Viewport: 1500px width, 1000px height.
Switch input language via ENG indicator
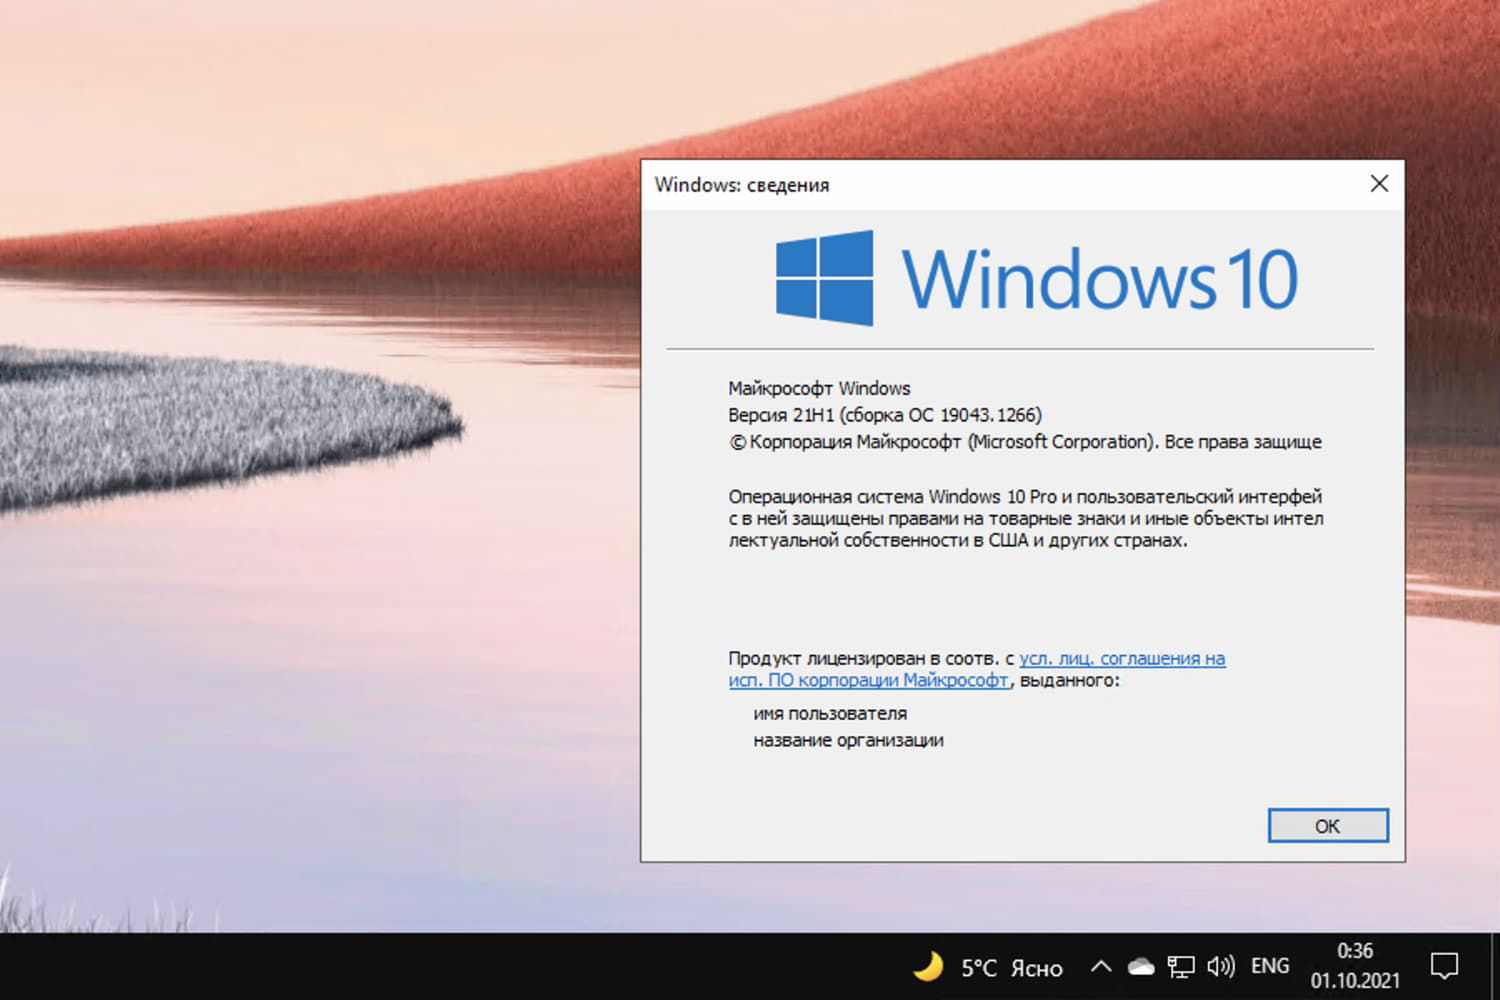1269,966
